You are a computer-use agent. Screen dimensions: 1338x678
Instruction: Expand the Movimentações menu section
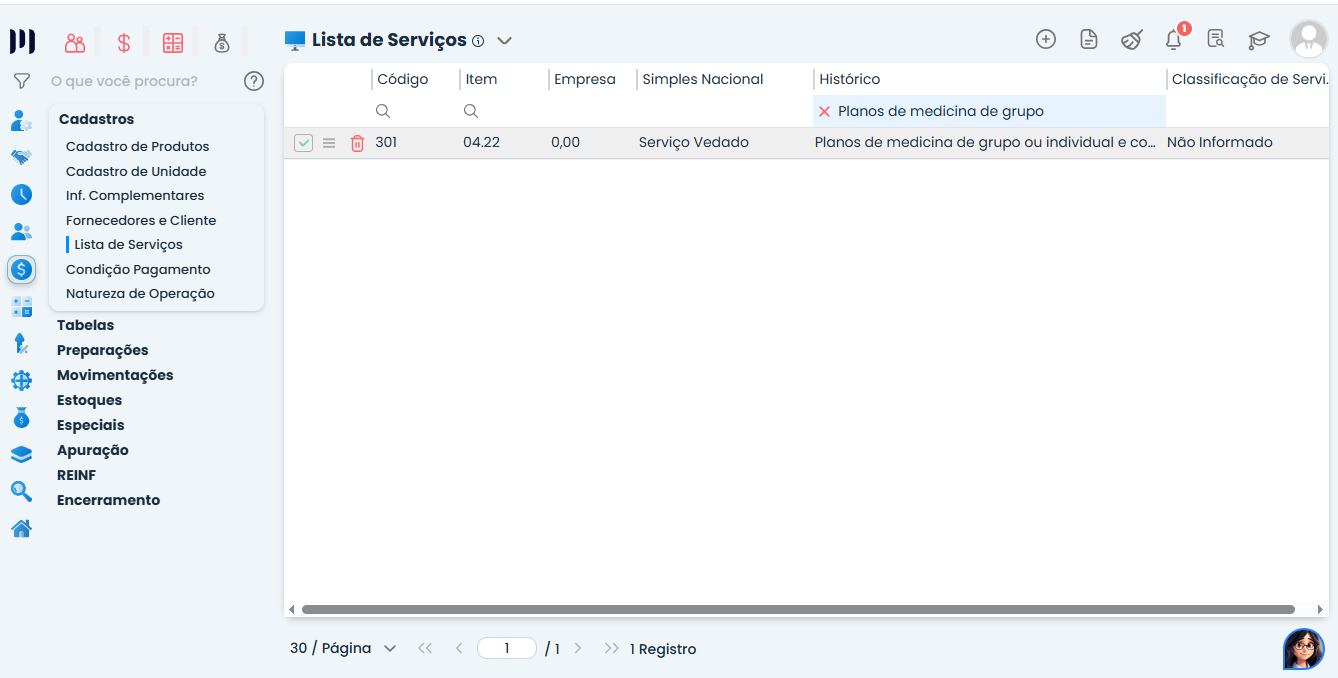click(115, 375)
